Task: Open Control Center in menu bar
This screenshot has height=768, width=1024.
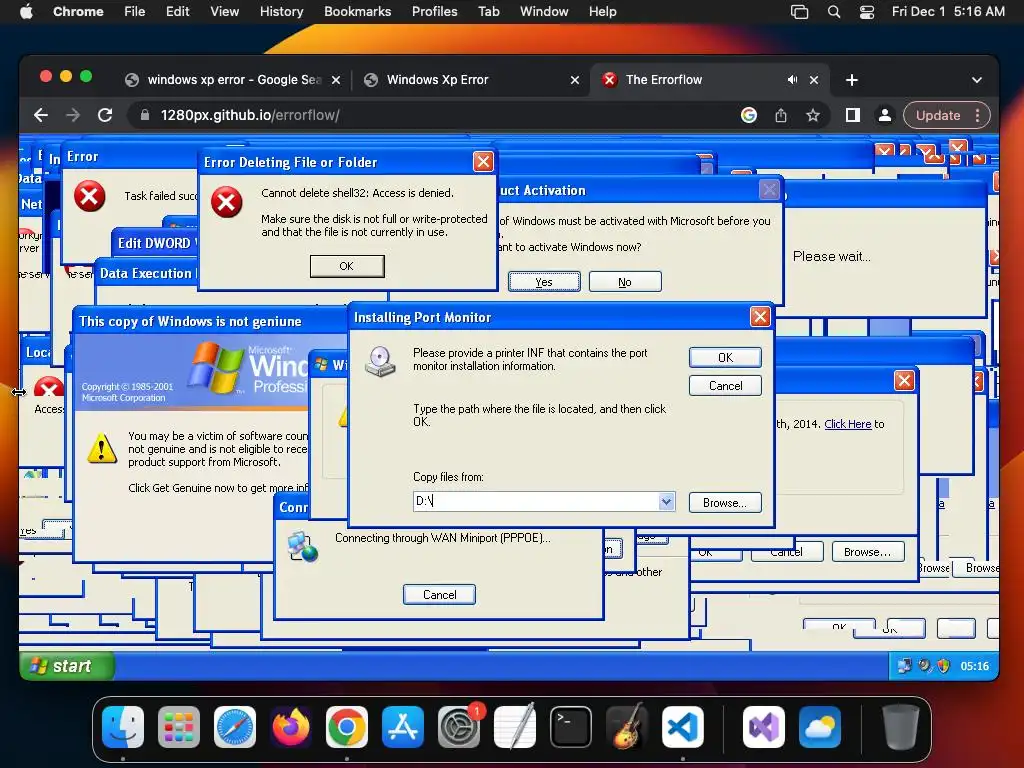Action: (867, 12)
